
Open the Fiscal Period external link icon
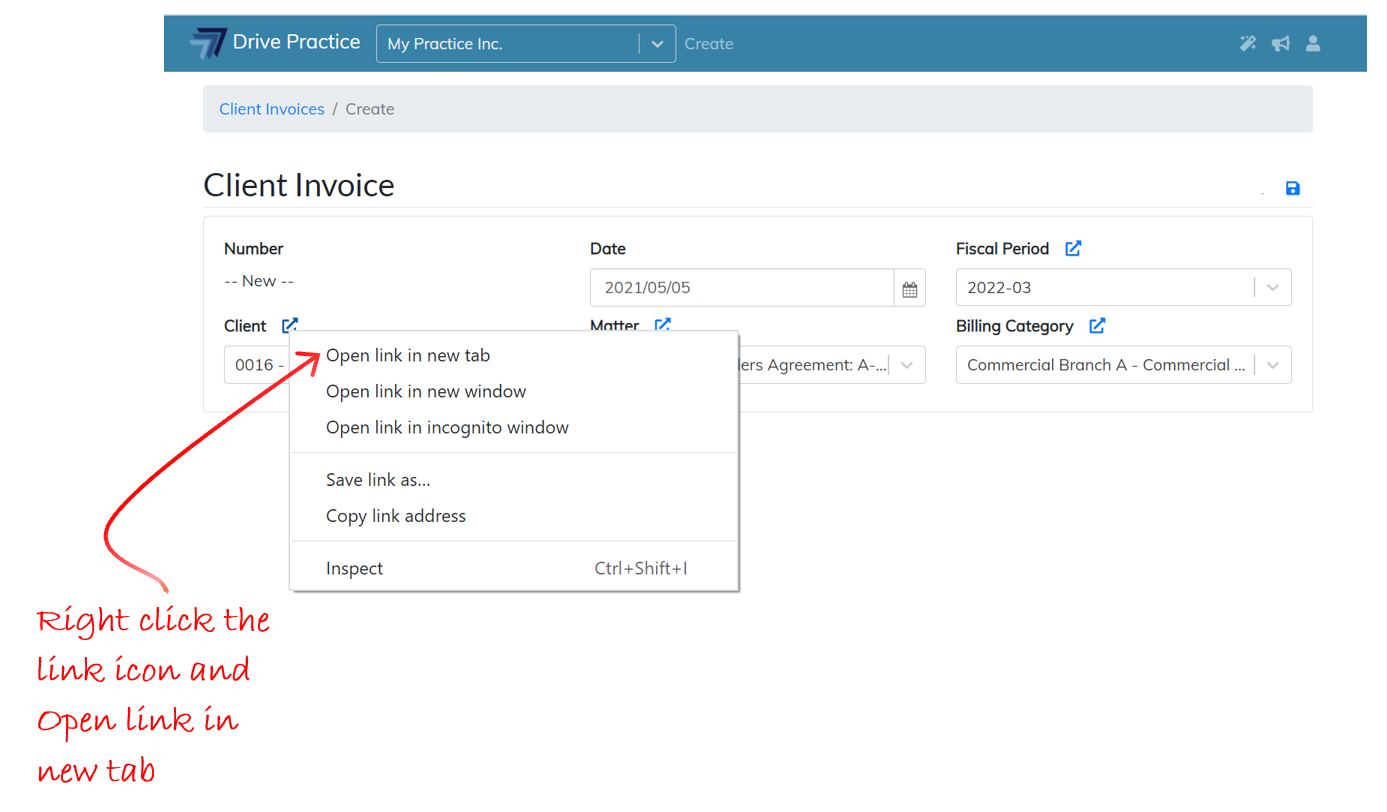(1073, 248)
